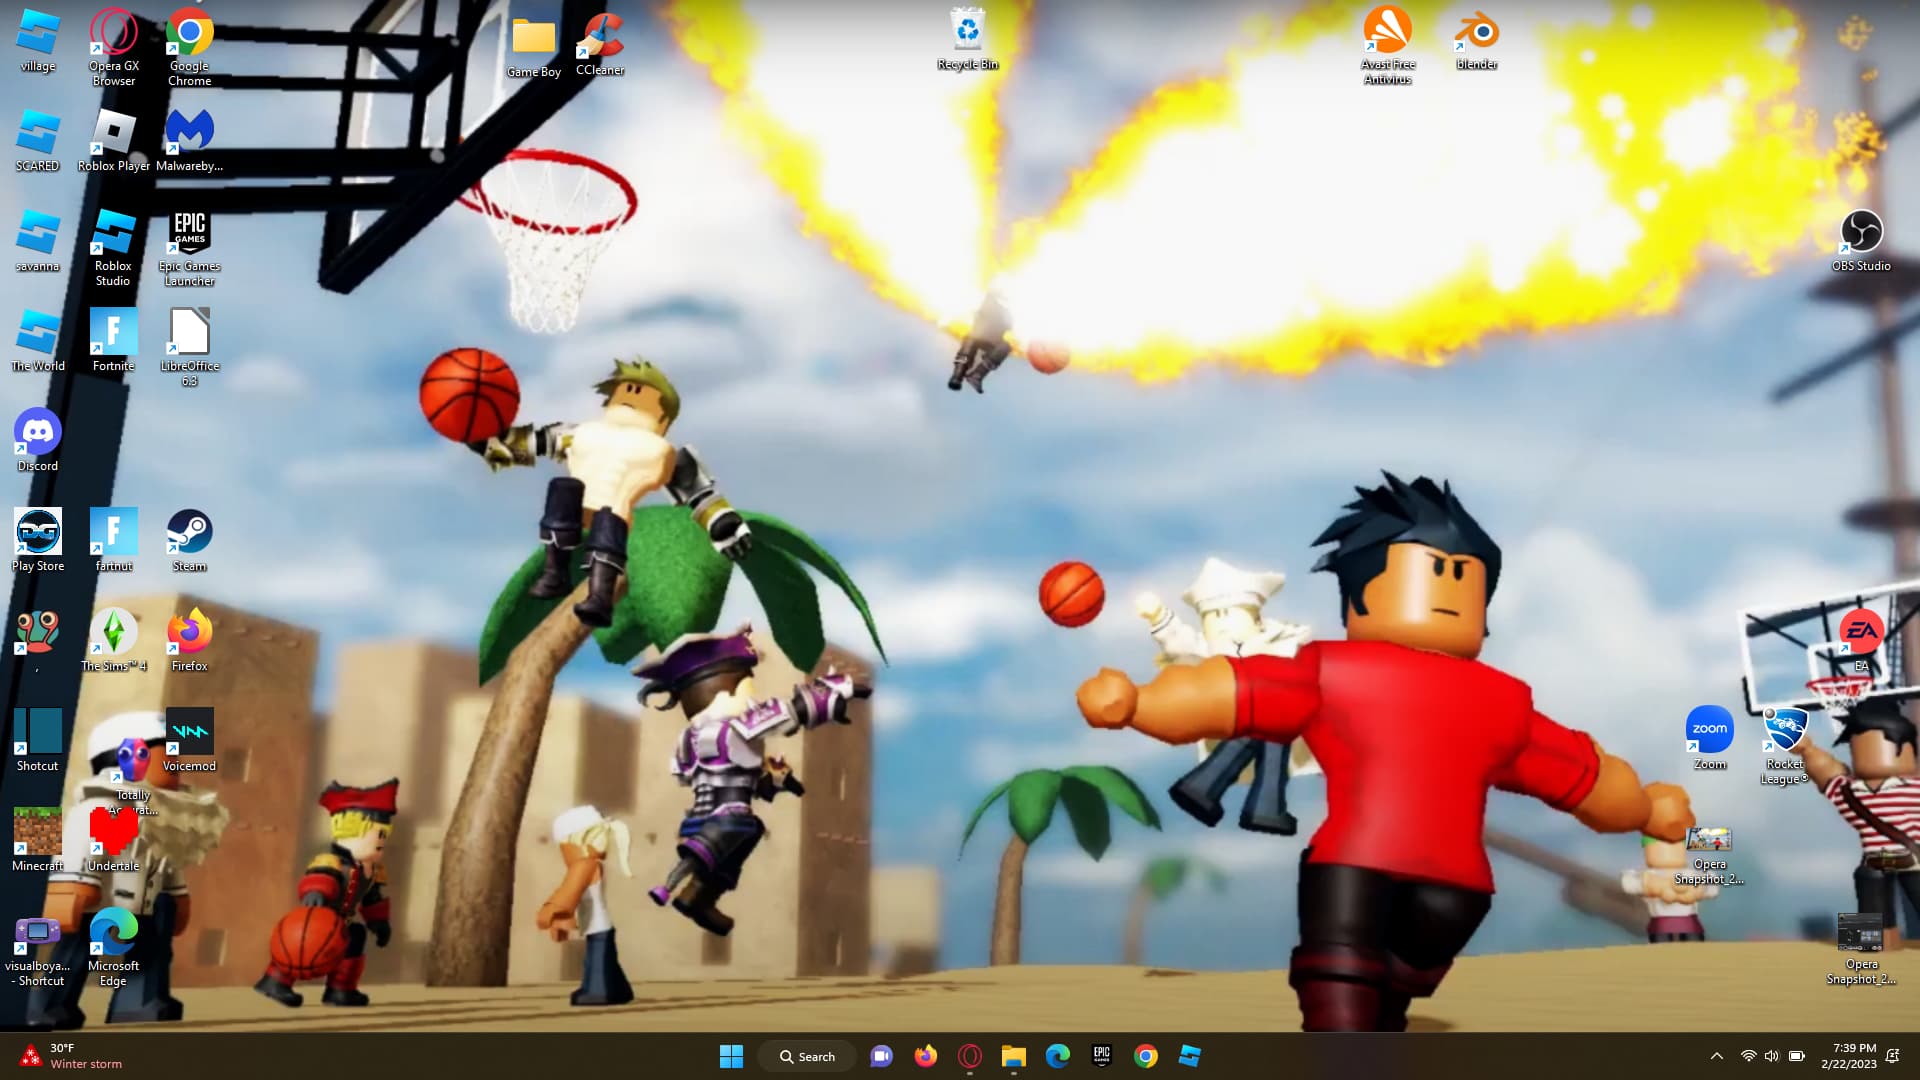Open the fartnut shortcut
The height and width of the screenshot is (1080, 1920).
click(x=114, y=541)
